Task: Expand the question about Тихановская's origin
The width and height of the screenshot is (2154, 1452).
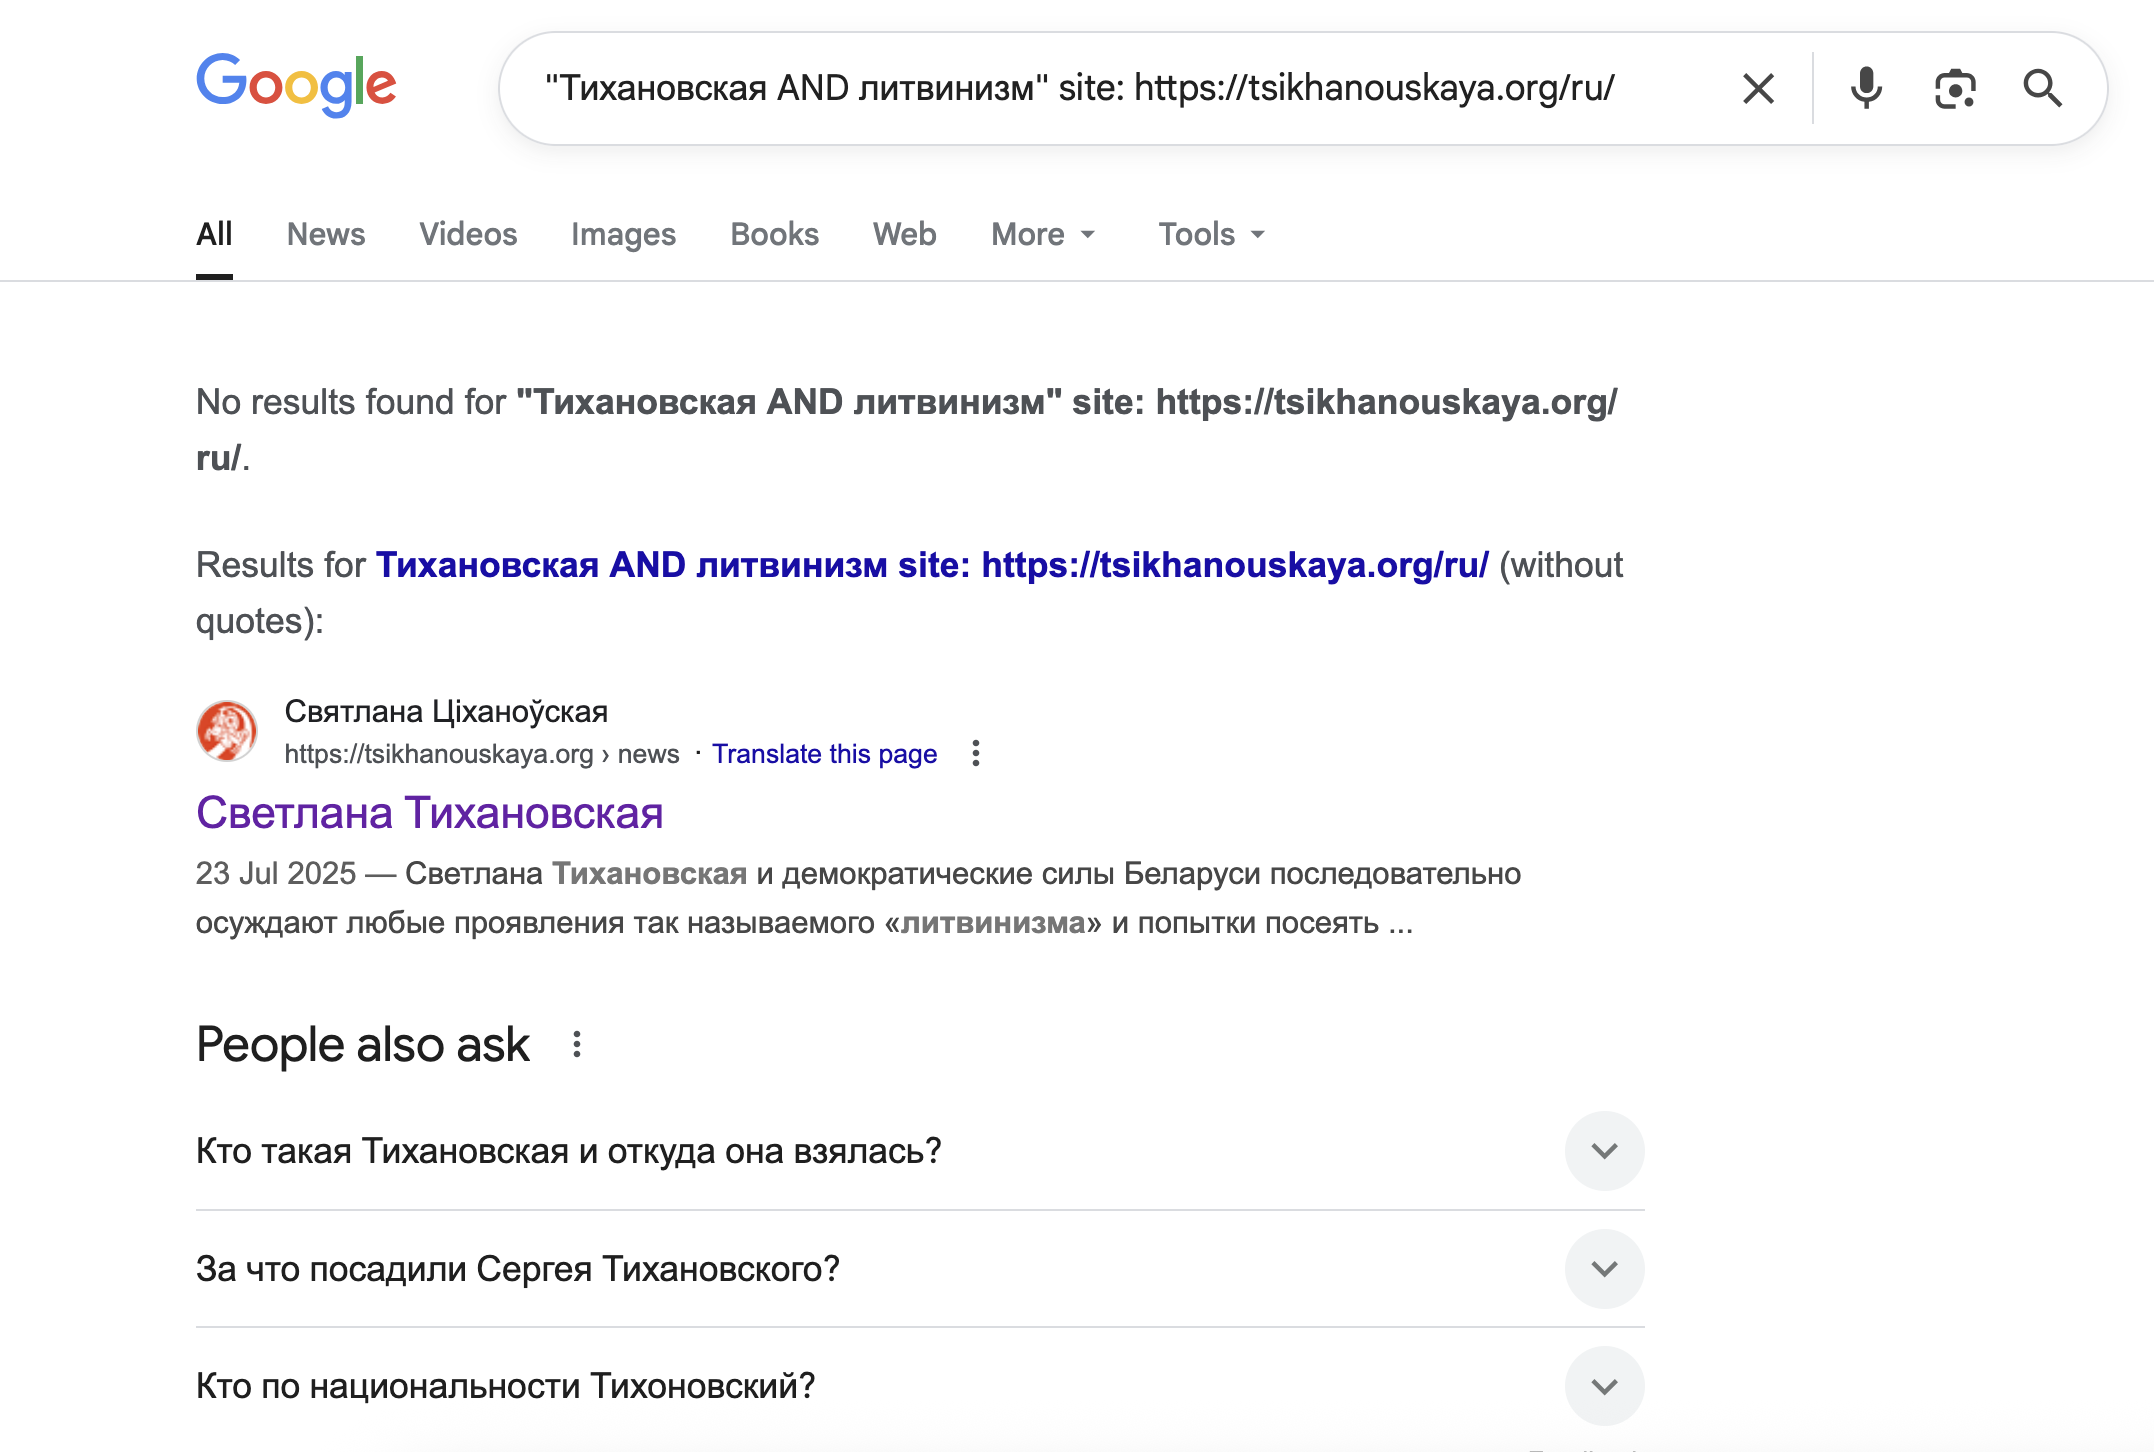Action: pyautogui.click(x=1604, y=1151)
